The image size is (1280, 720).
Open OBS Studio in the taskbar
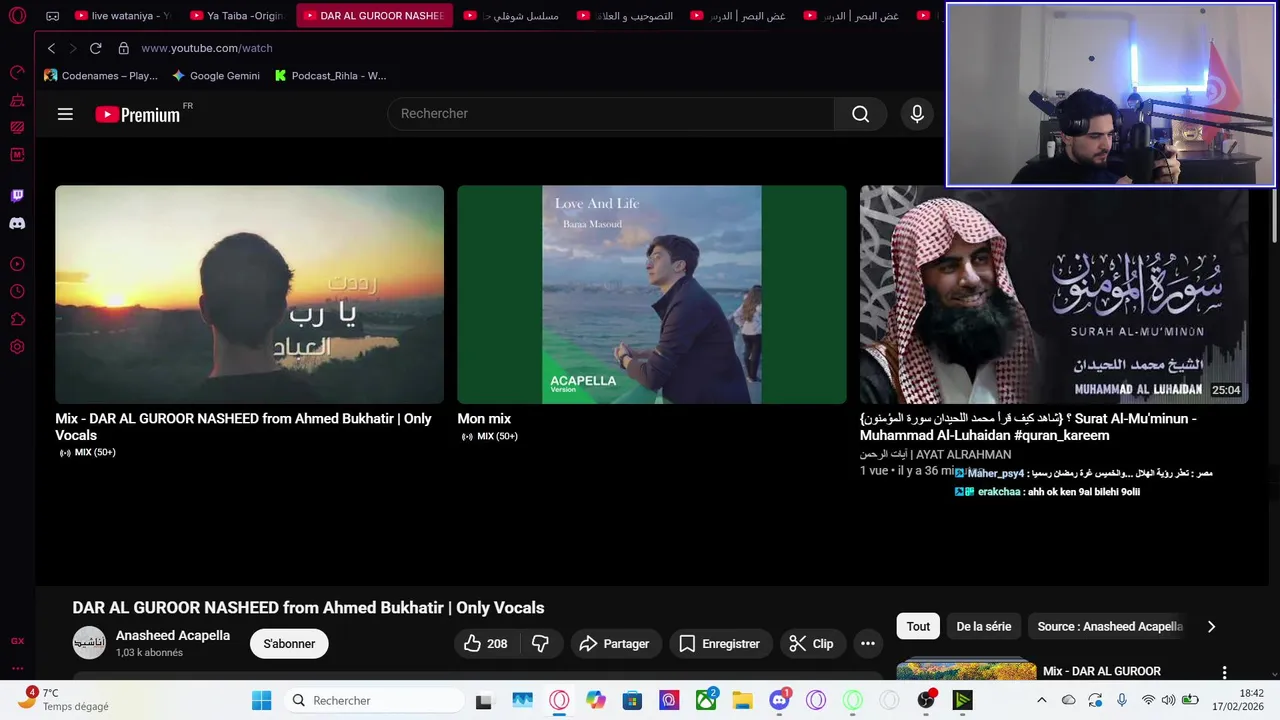926,700
